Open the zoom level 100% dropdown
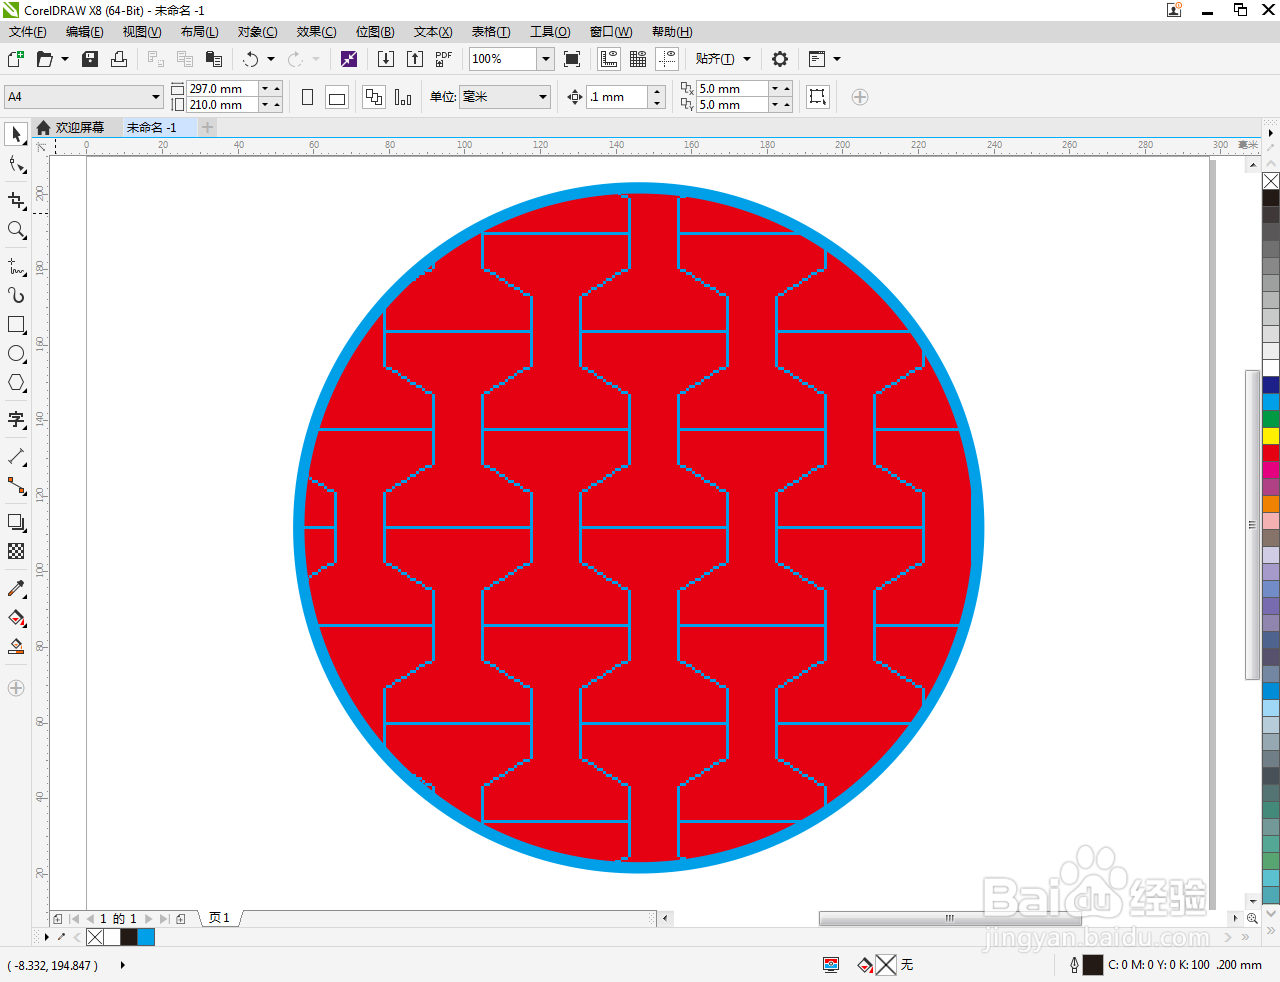Viewport: 1280px width, 982px height. pos(546,59)
